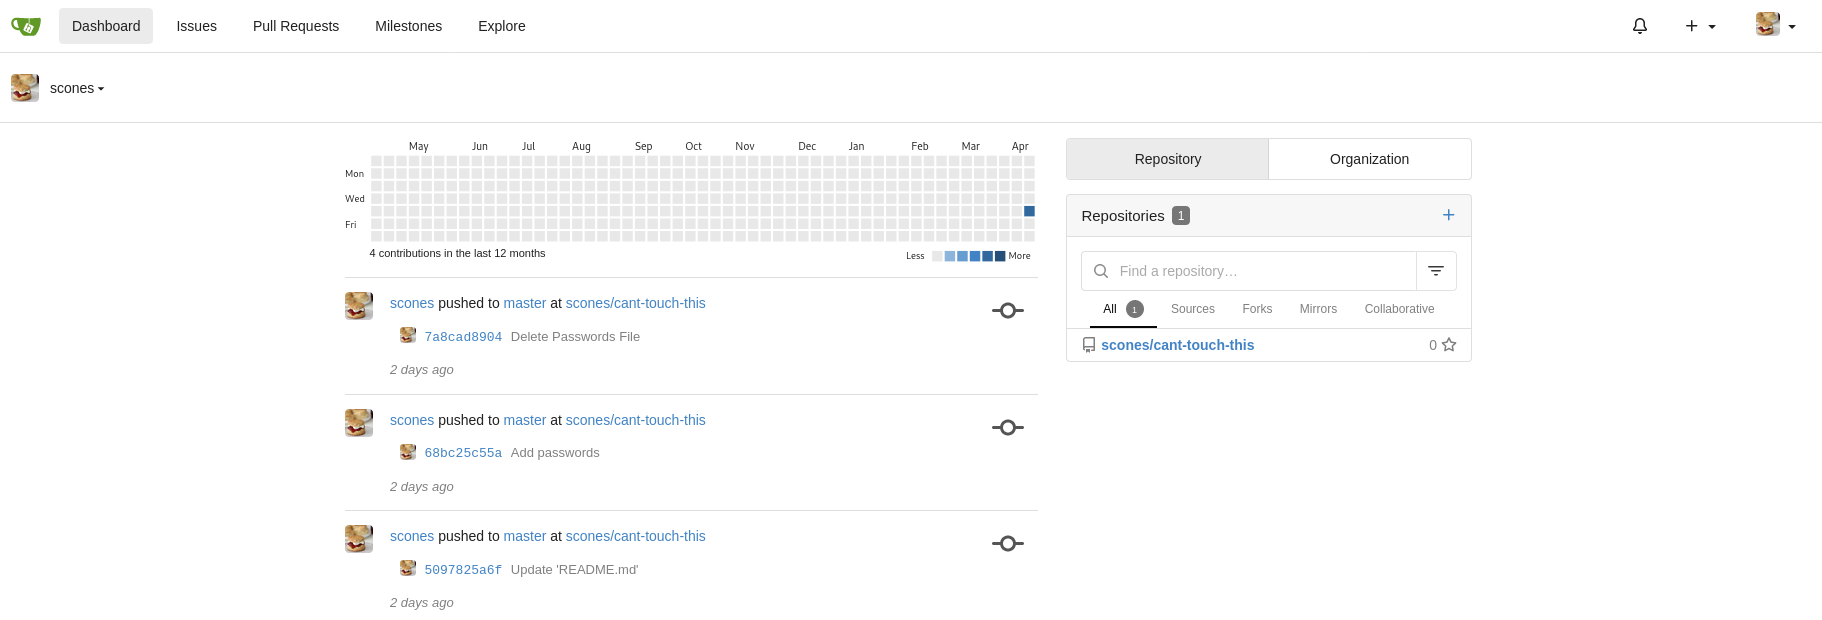Screen dimensions: 1822x620
Task: Click commit icon for Add passwords push
Action: tap(1007, 428)
